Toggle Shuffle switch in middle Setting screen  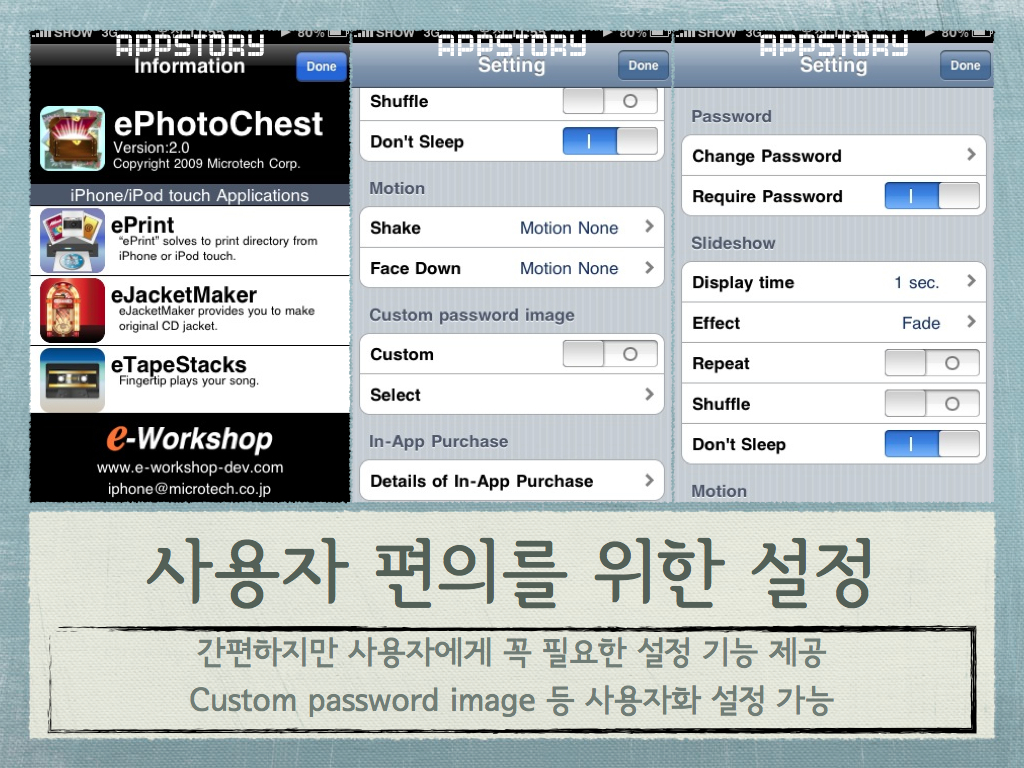[610, 101]
